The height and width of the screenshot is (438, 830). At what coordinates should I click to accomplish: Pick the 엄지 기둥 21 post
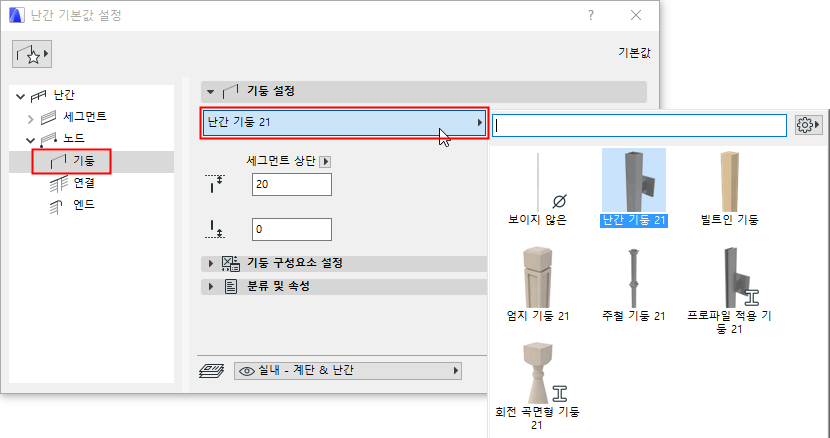pyautogui.click(x=538, y=284)
